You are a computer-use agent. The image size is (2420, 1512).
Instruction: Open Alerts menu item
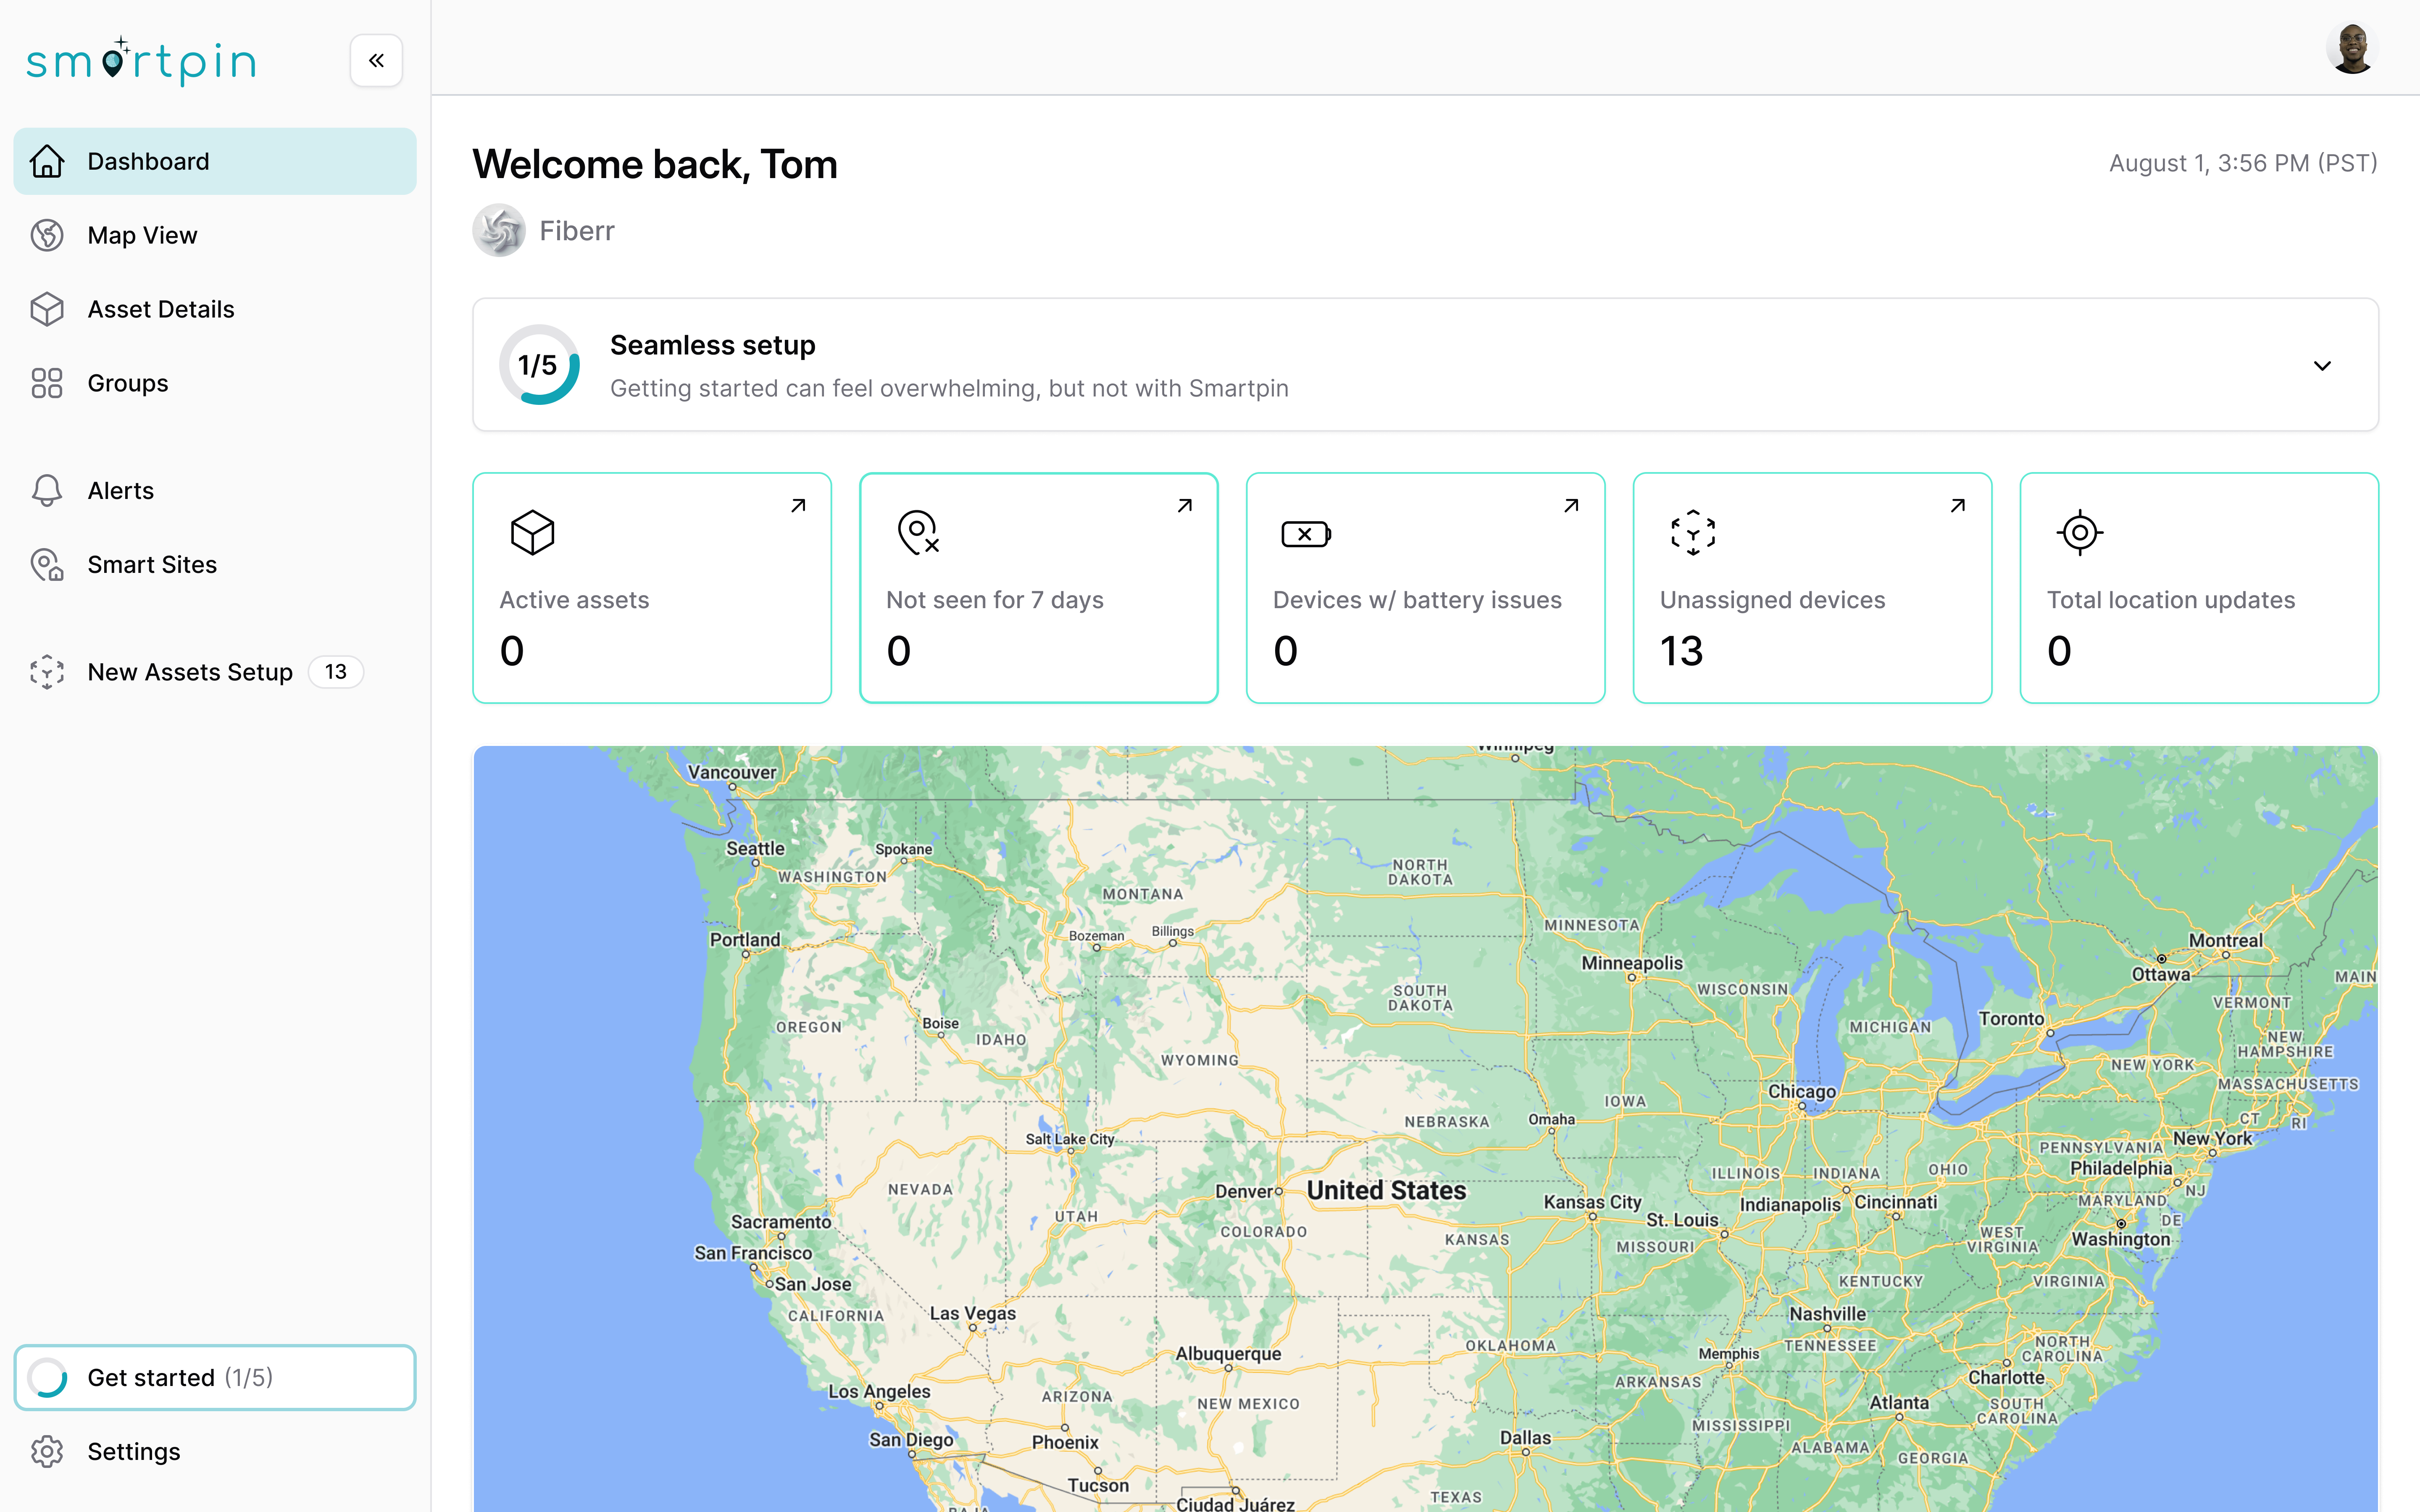point(215,490)
